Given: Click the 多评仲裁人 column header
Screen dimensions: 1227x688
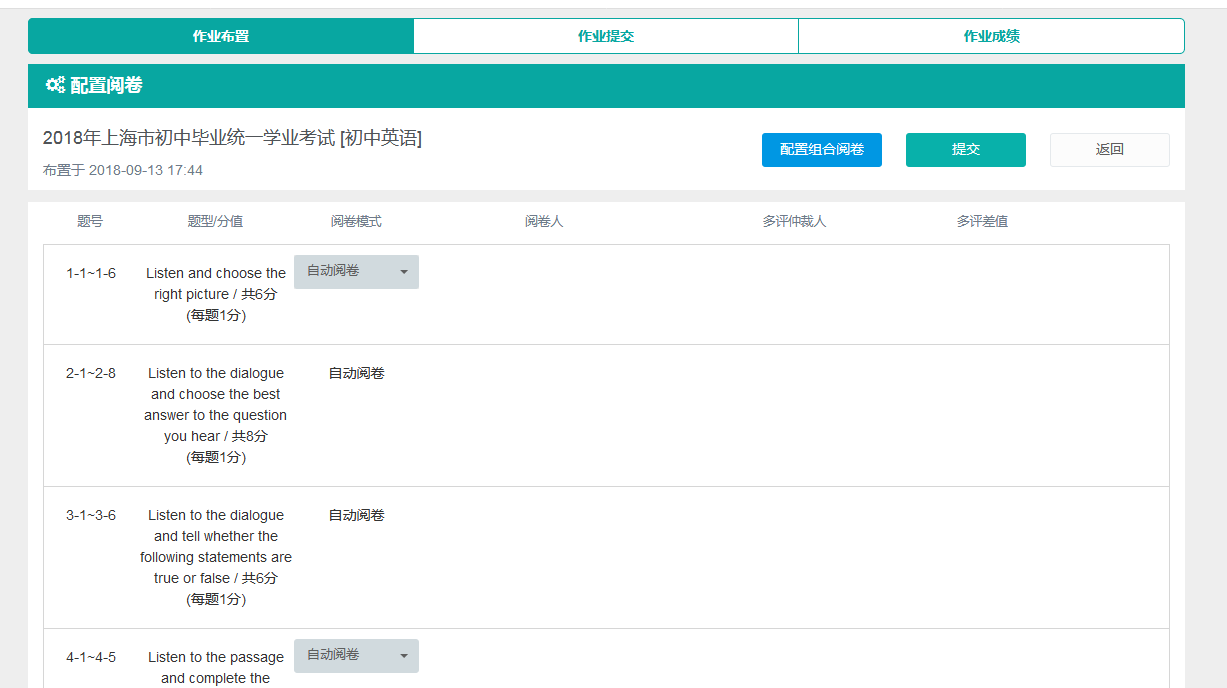Looking at the screenshot, I should 794,221.
